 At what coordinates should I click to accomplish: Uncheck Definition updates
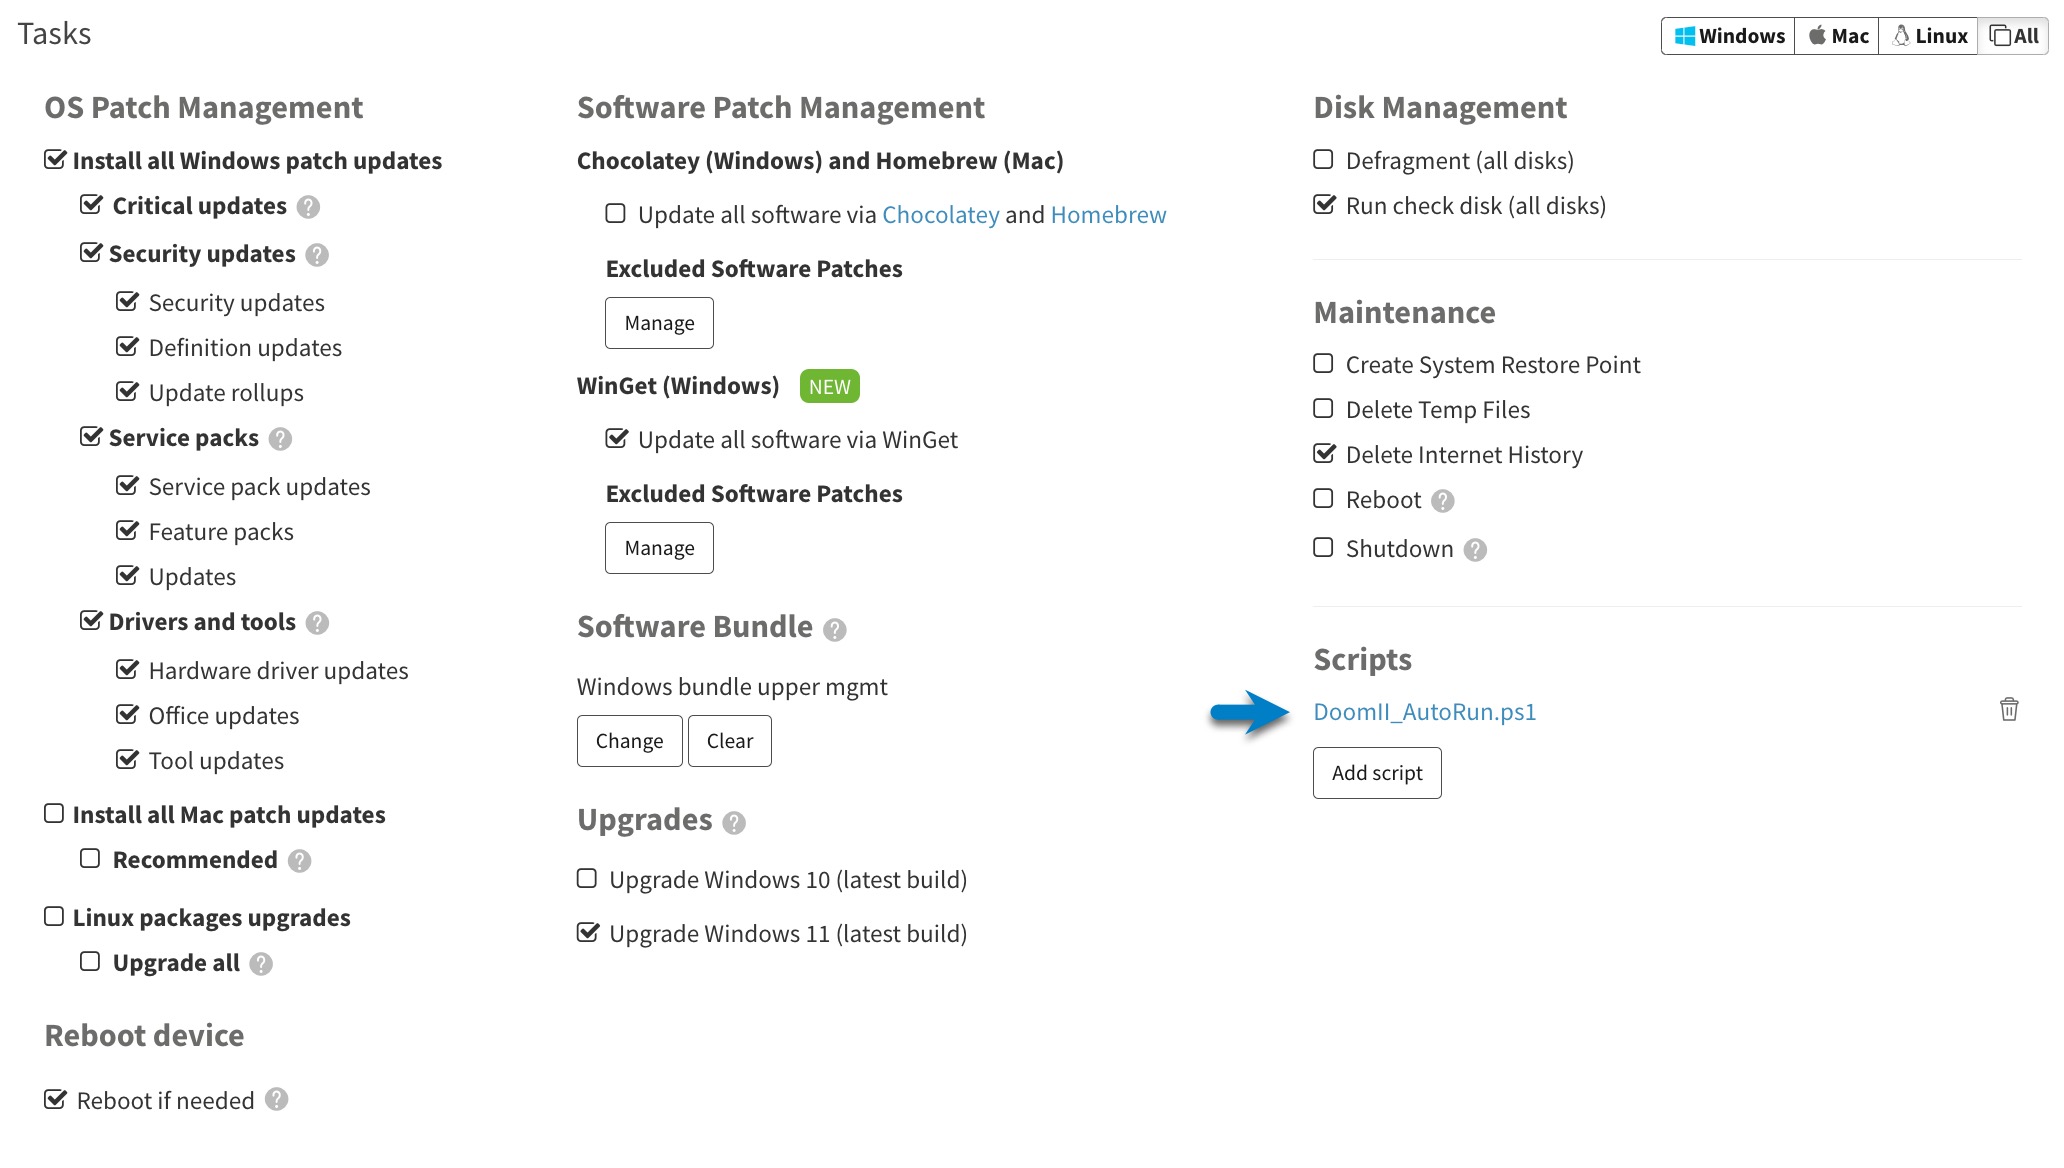[x=127, y=347]
